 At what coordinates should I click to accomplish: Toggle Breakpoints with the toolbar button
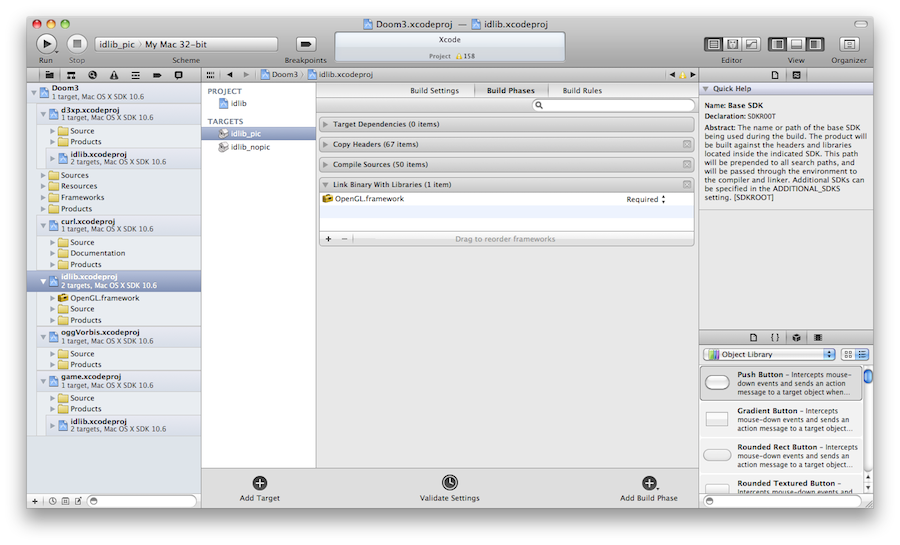tap(306, 44)
